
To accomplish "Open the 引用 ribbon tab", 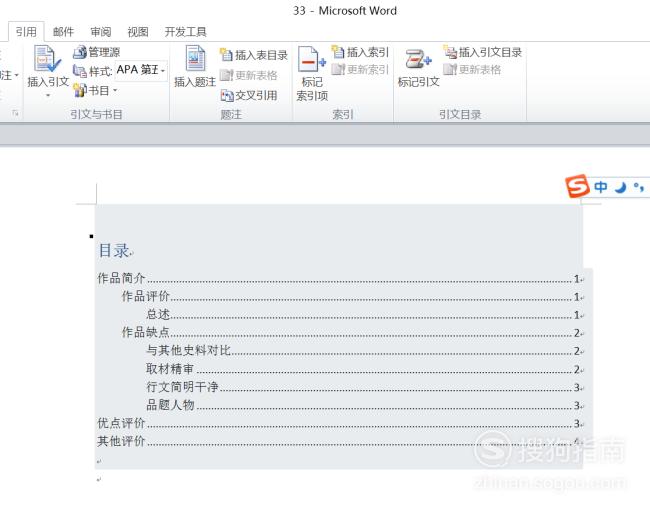I will tap(26, 32).
